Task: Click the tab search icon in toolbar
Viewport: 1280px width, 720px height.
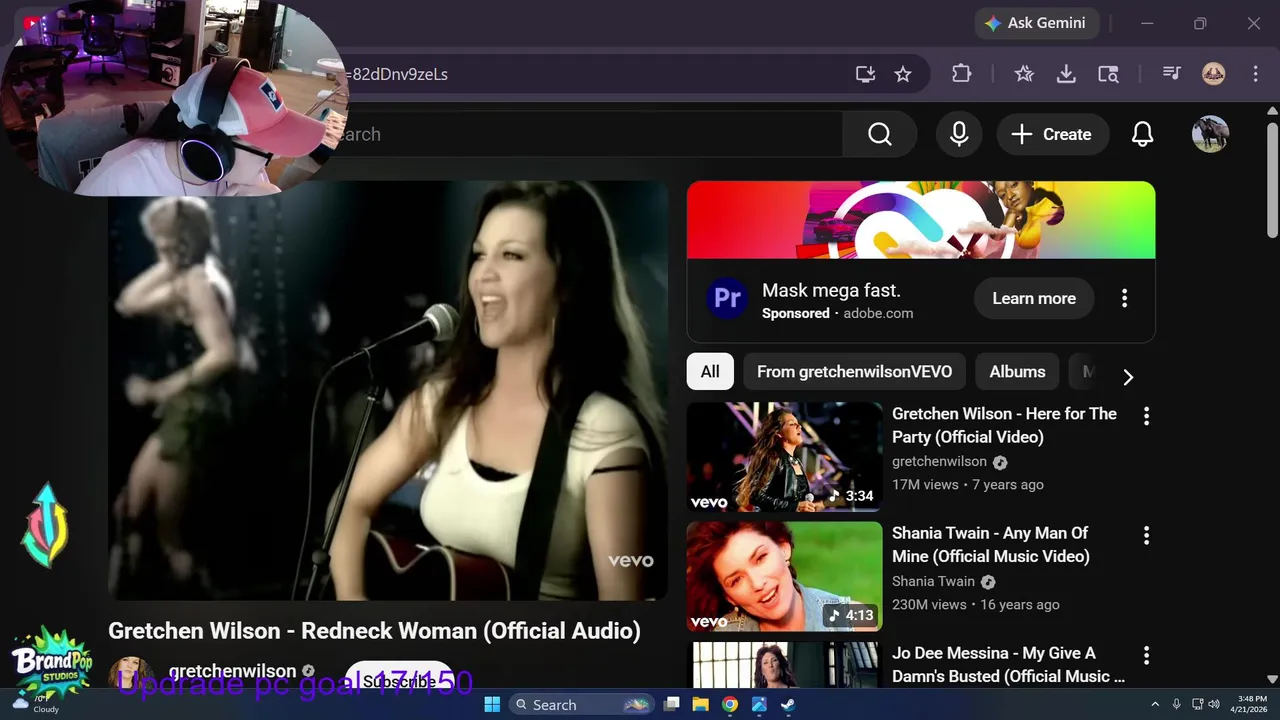Action: pos(1108,74)
